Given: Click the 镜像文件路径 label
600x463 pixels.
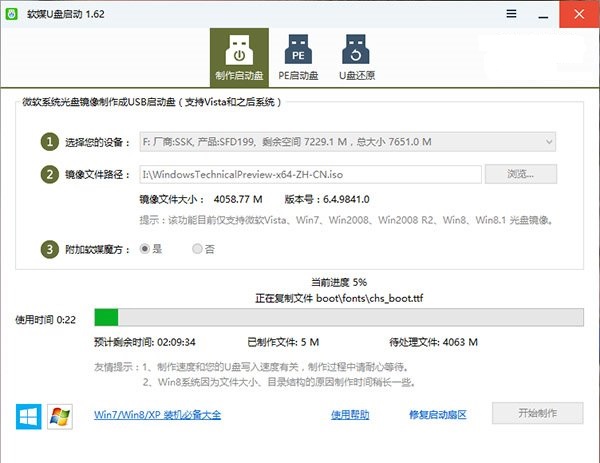Looking at the screenshot, I should [x=97, y=175].
